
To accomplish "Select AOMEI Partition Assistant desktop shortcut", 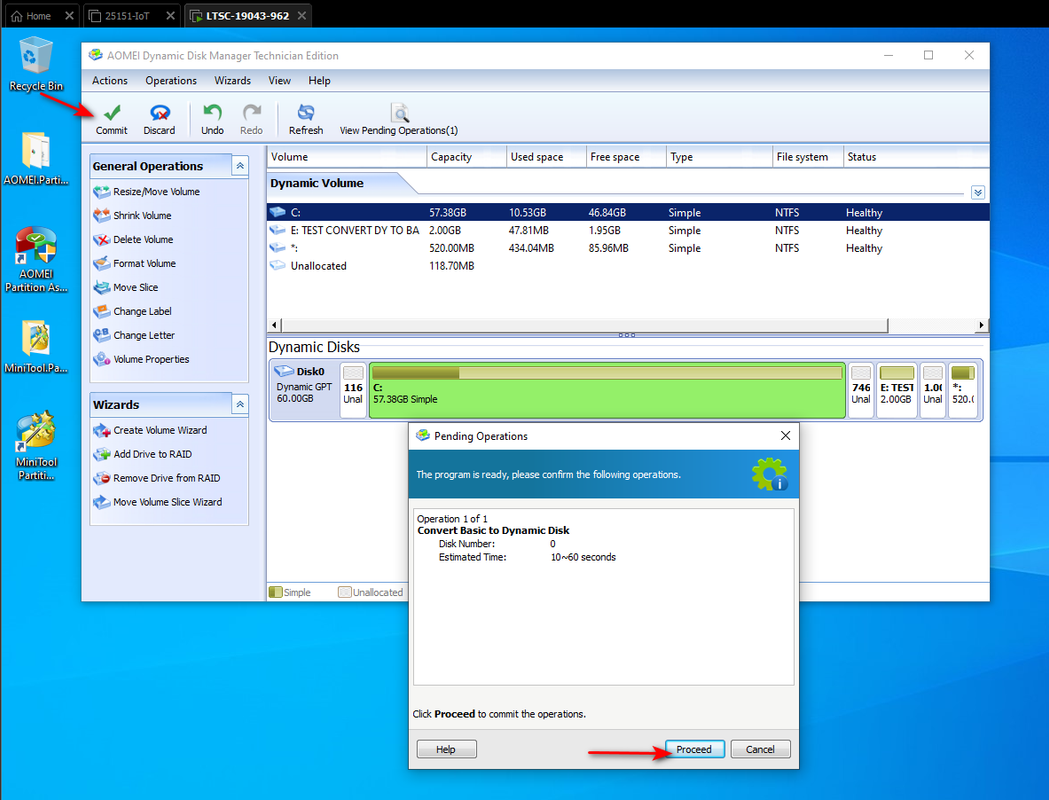I will (x=35, y=260).
